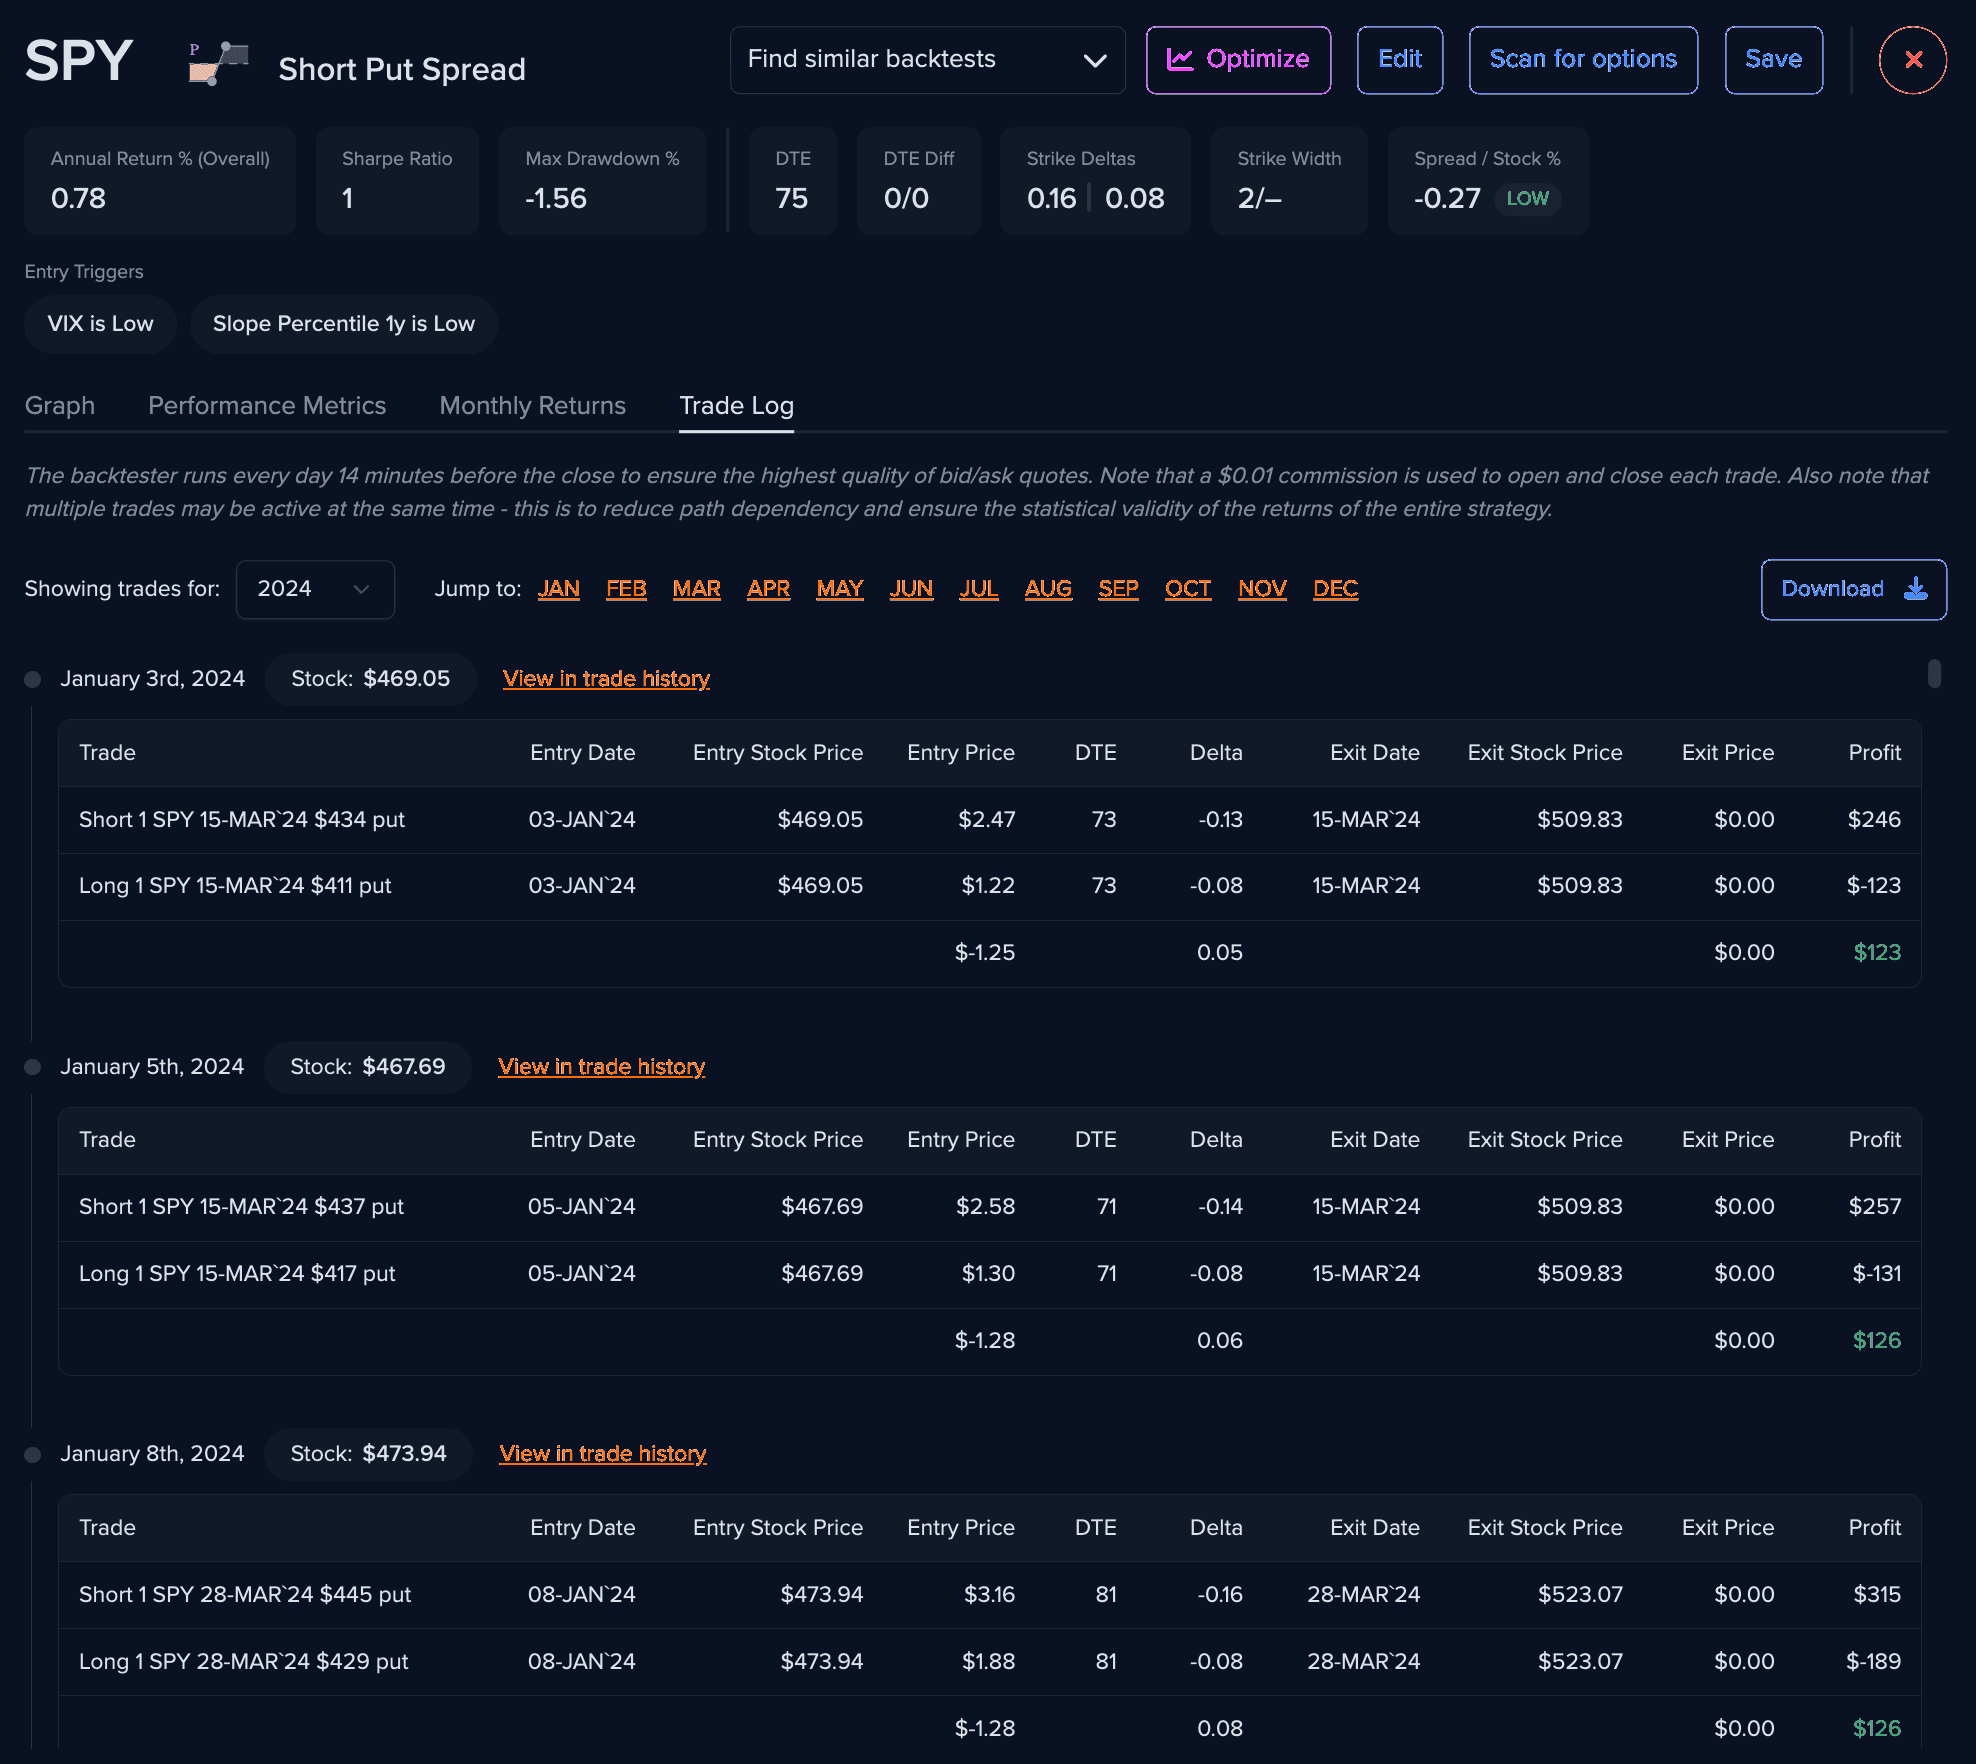View January 8th trade in trade history
The image size is (1976, 1764).
coord(602,1454)
